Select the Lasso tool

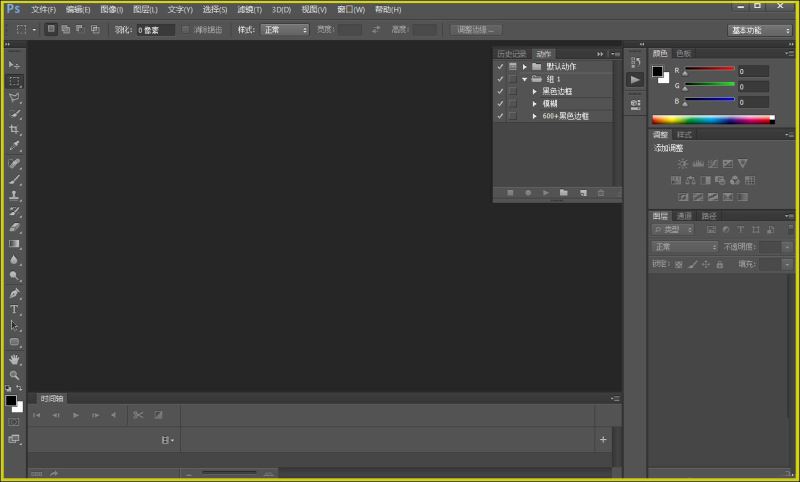tap(14, 97)
